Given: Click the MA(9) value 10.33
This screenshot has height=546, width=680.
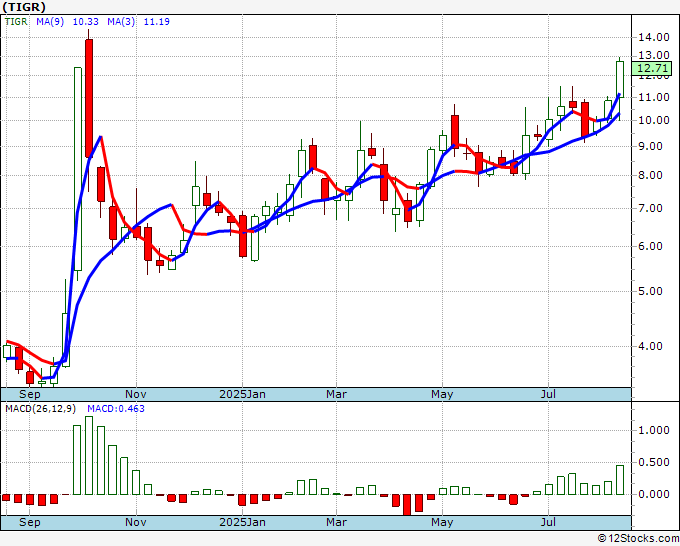Looking at the screenshot, I should point(85,22).
